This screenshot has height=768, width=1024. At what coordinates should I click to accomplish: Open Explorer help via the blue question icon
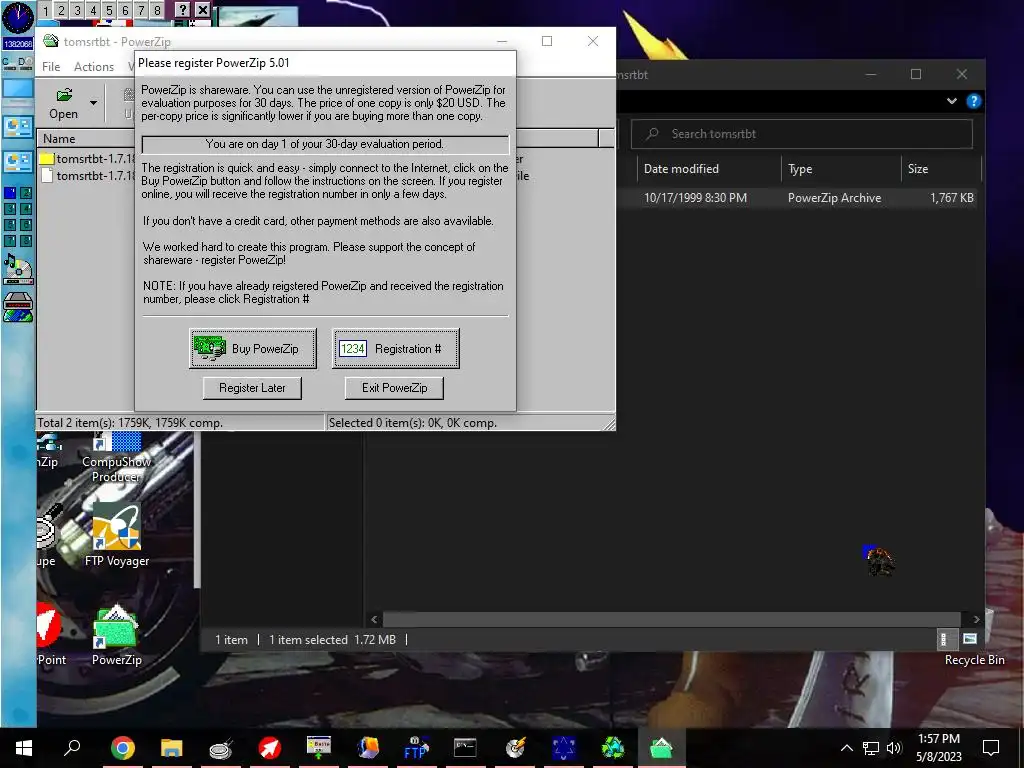click(974, 101)
